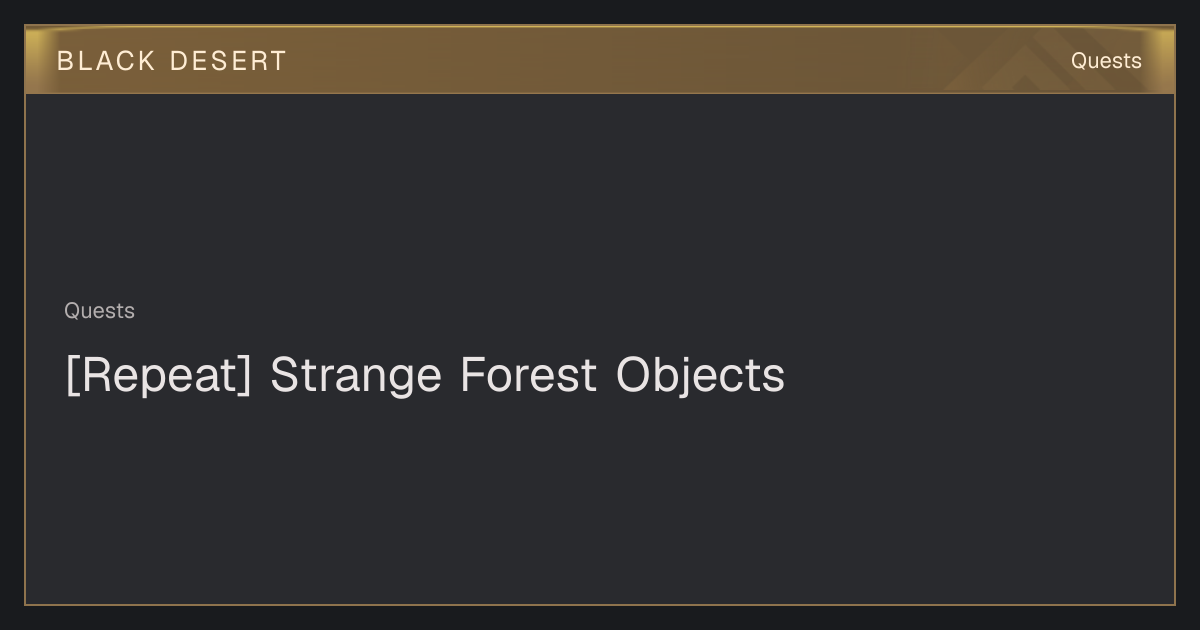Click the thin gold border below the header

tap(600, 93)
